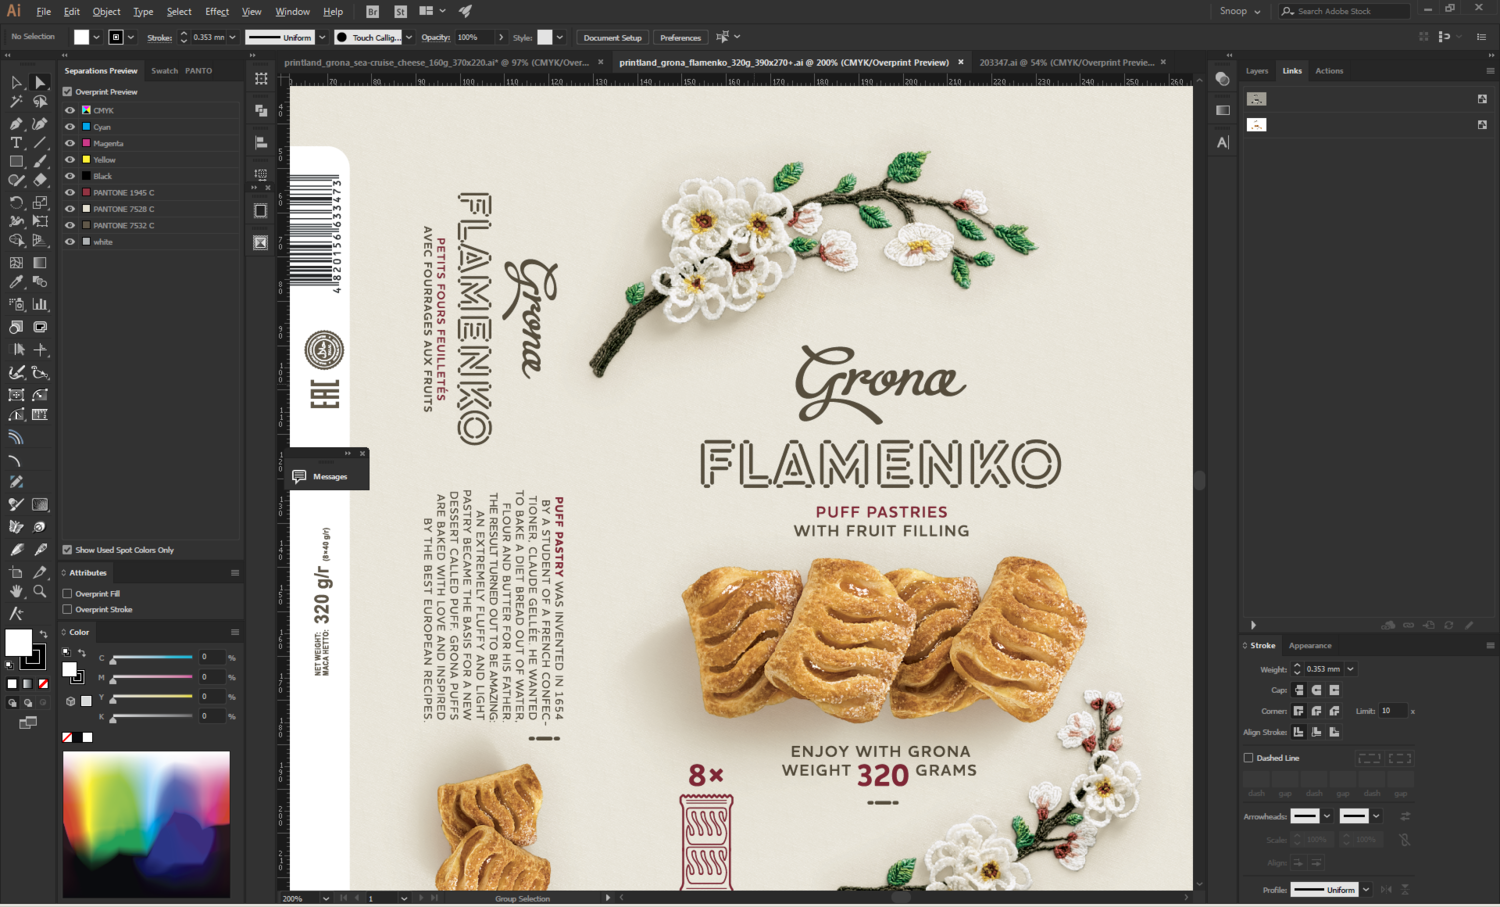Open the Object menu
This screenshot has height=907, width=1500.
point(106,11)
